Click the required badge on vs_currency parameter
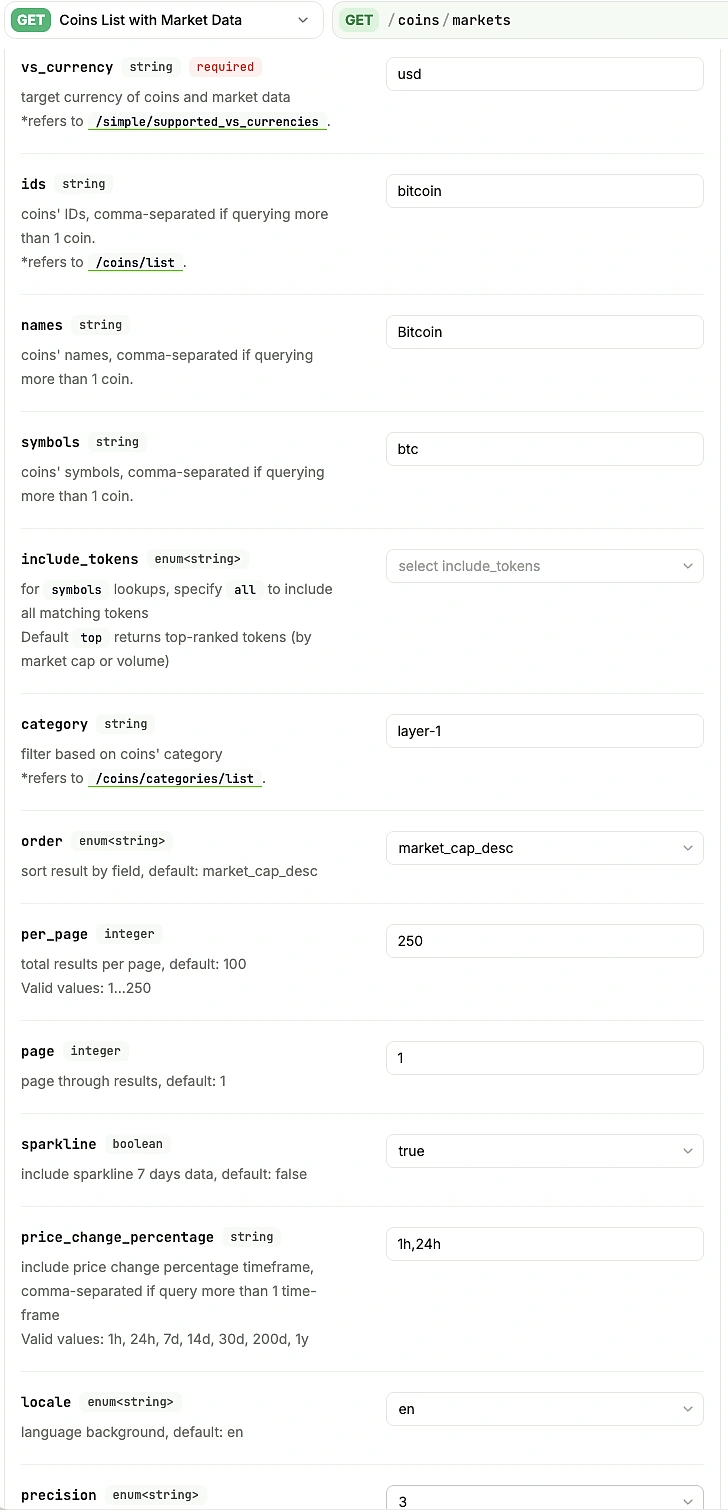Screen dimensions: 728x1510 (225, 67)
